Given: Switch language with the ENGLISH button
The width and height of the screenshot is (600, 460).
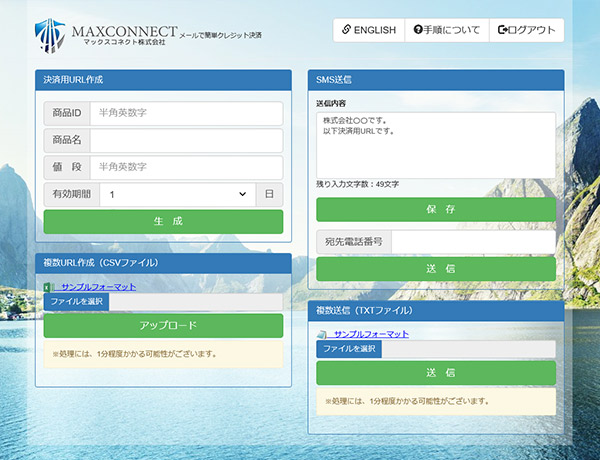Looking at the screenshot, I should pyautogui.click(x=368, y=30).
